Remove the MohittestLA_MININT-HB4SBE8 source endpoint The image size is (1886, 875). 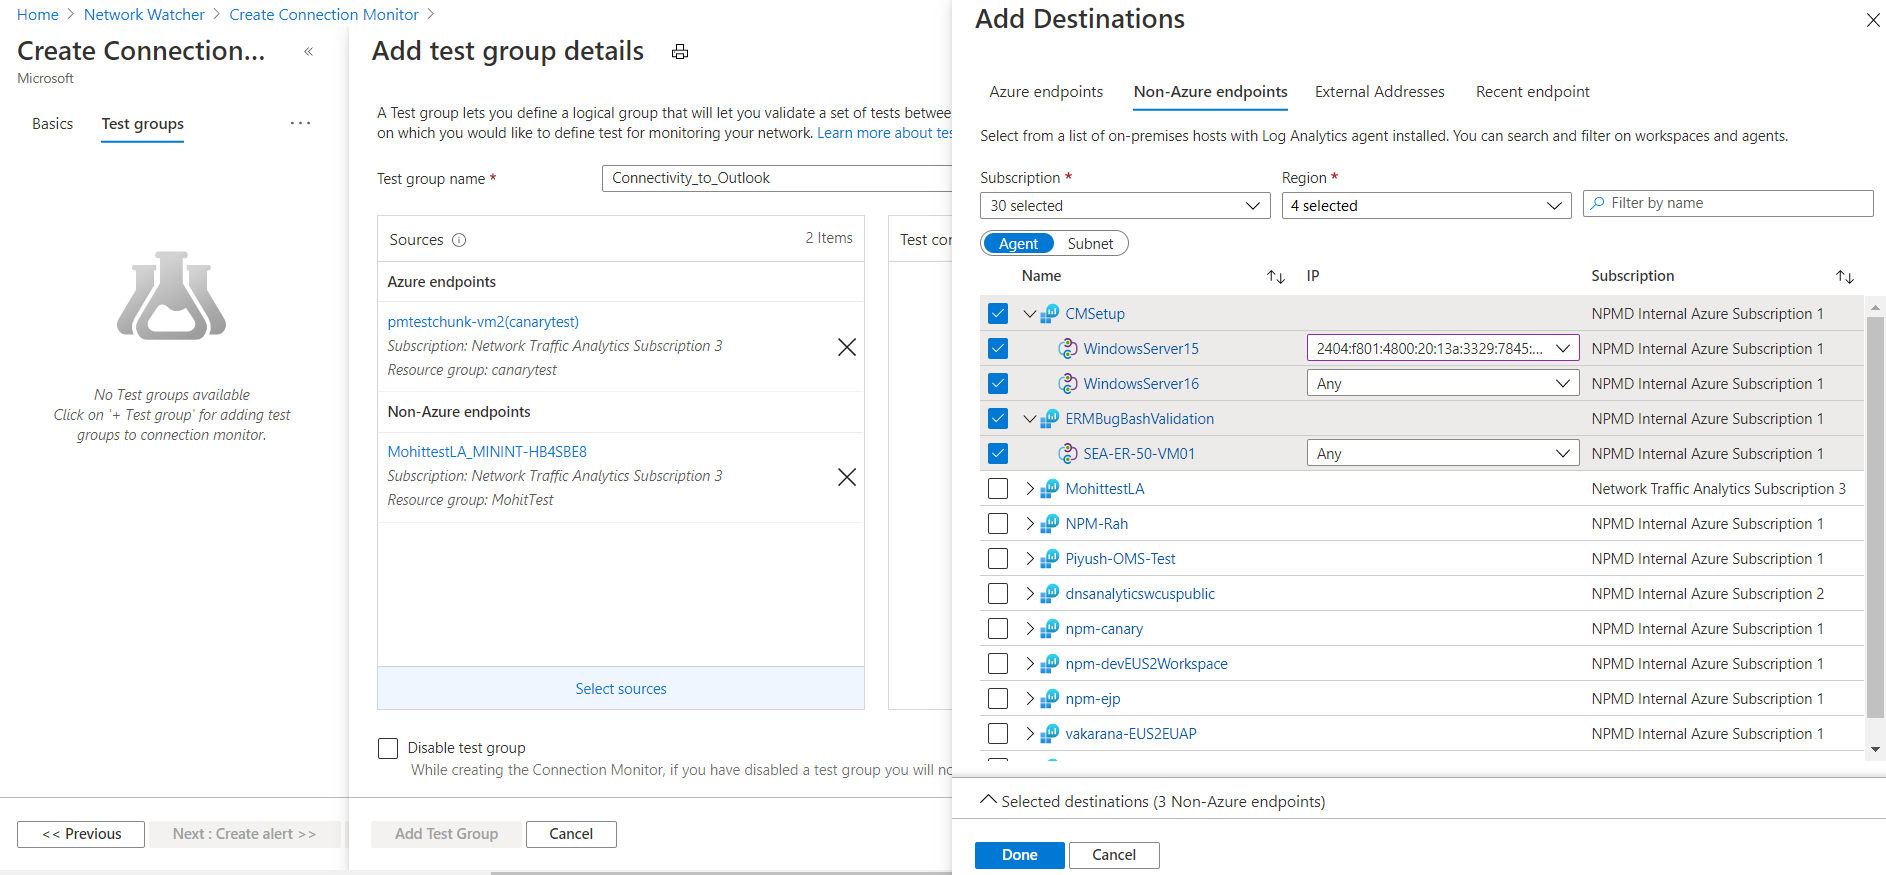(846, 477)
